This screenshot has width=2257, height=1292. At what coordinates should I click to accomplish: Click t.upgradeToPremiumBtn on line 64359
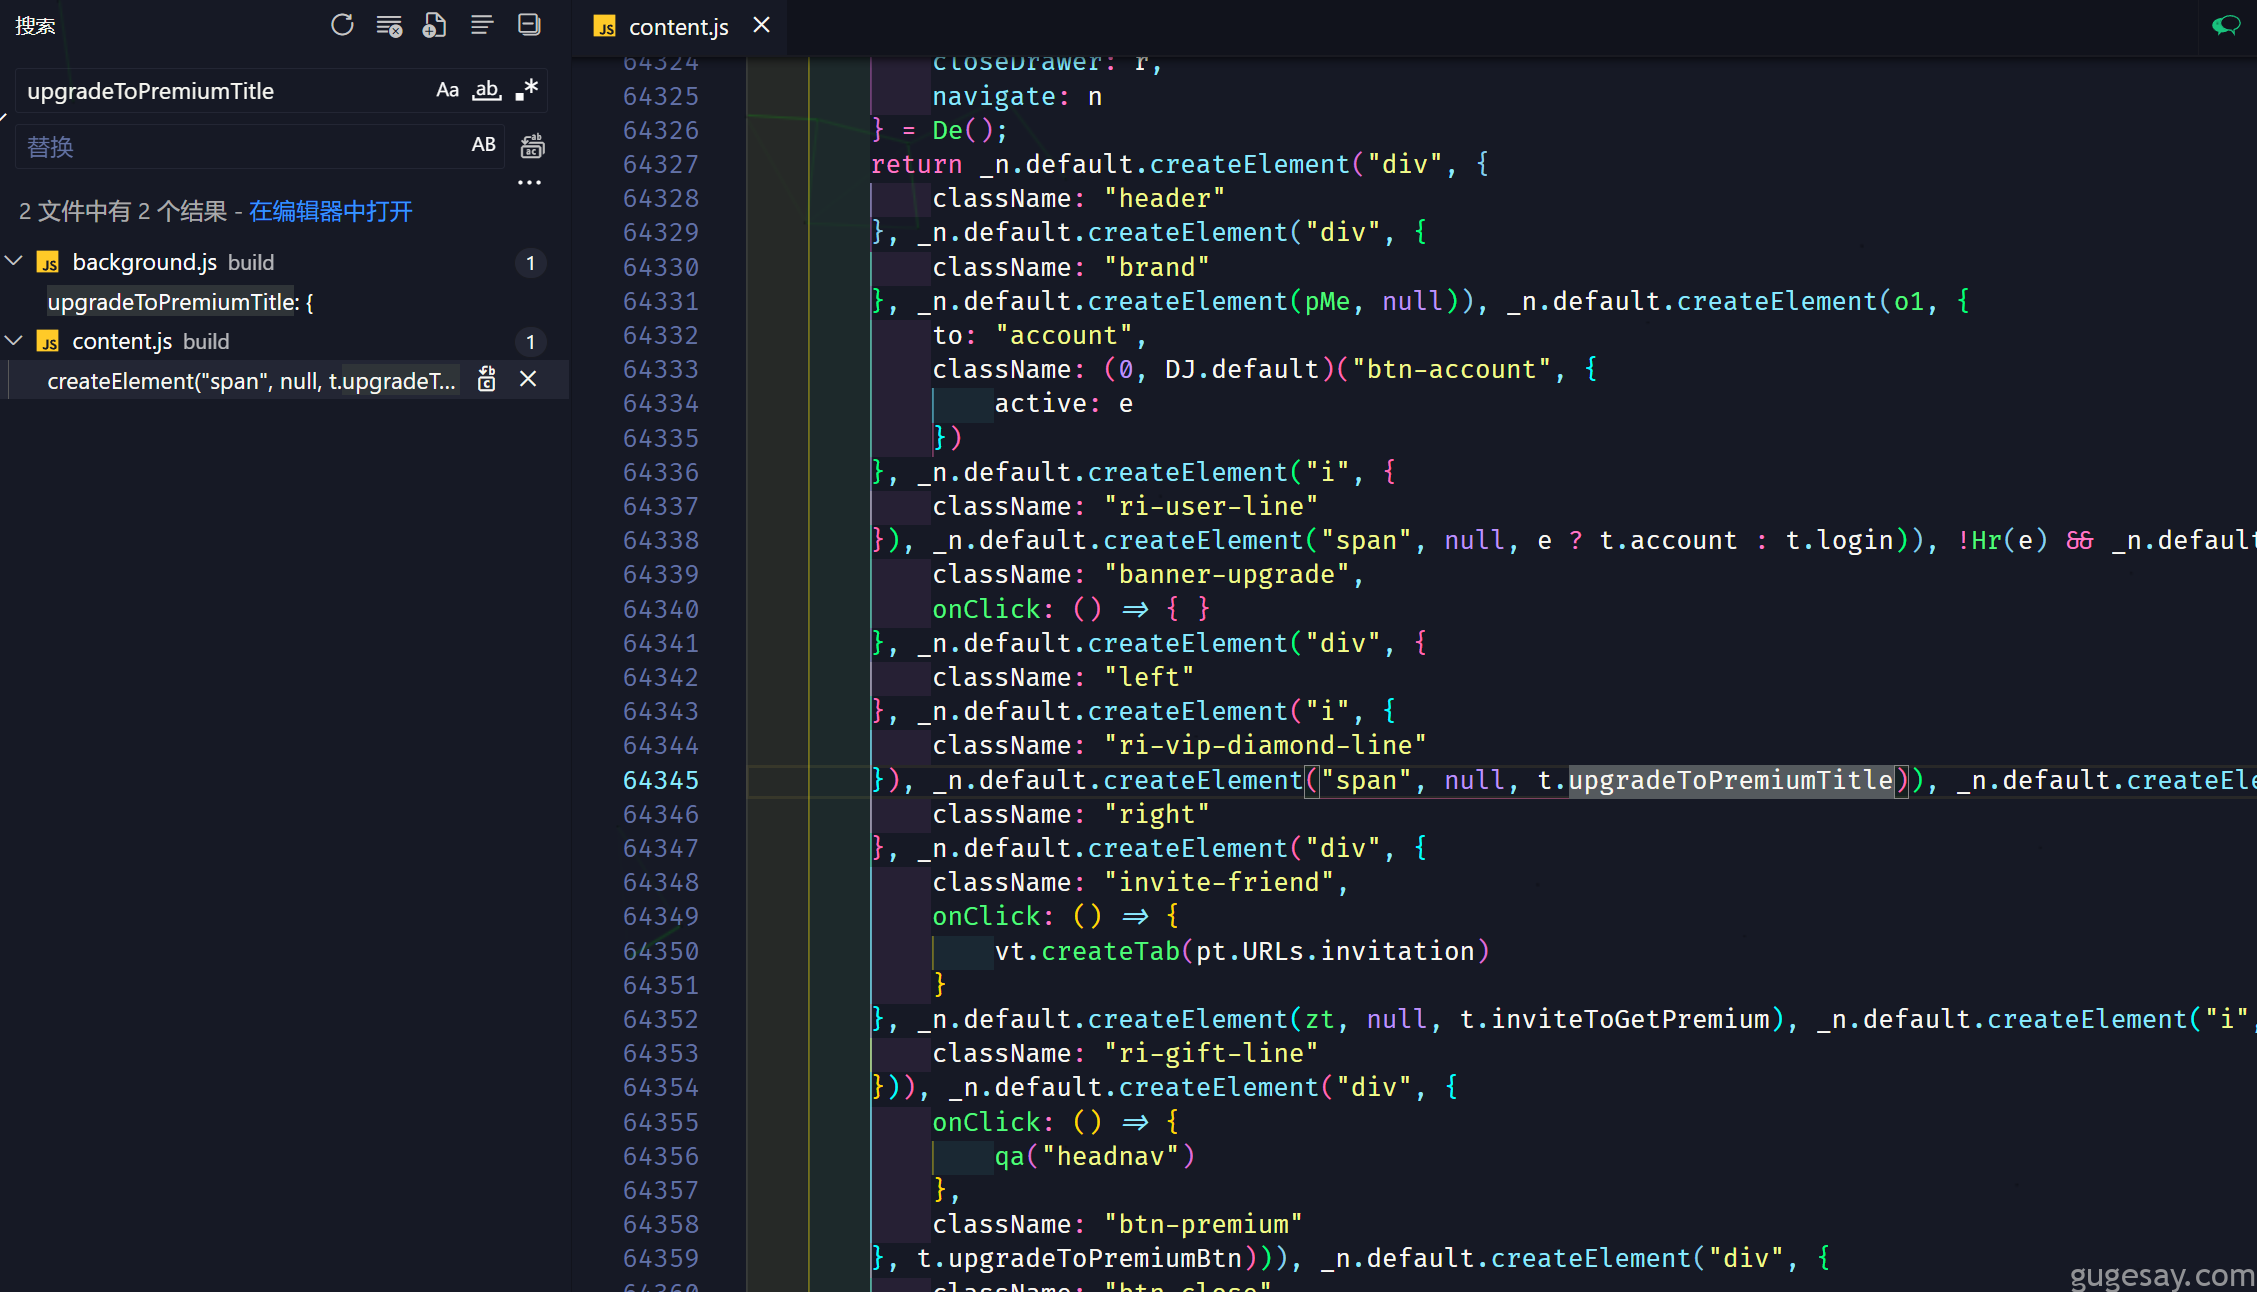[x=1079, y=1259]
